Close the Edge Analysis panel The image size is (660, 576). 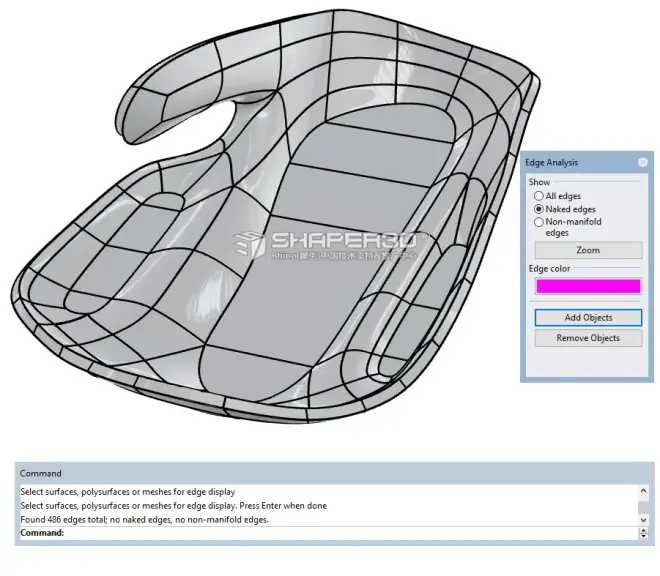point(642,162)
